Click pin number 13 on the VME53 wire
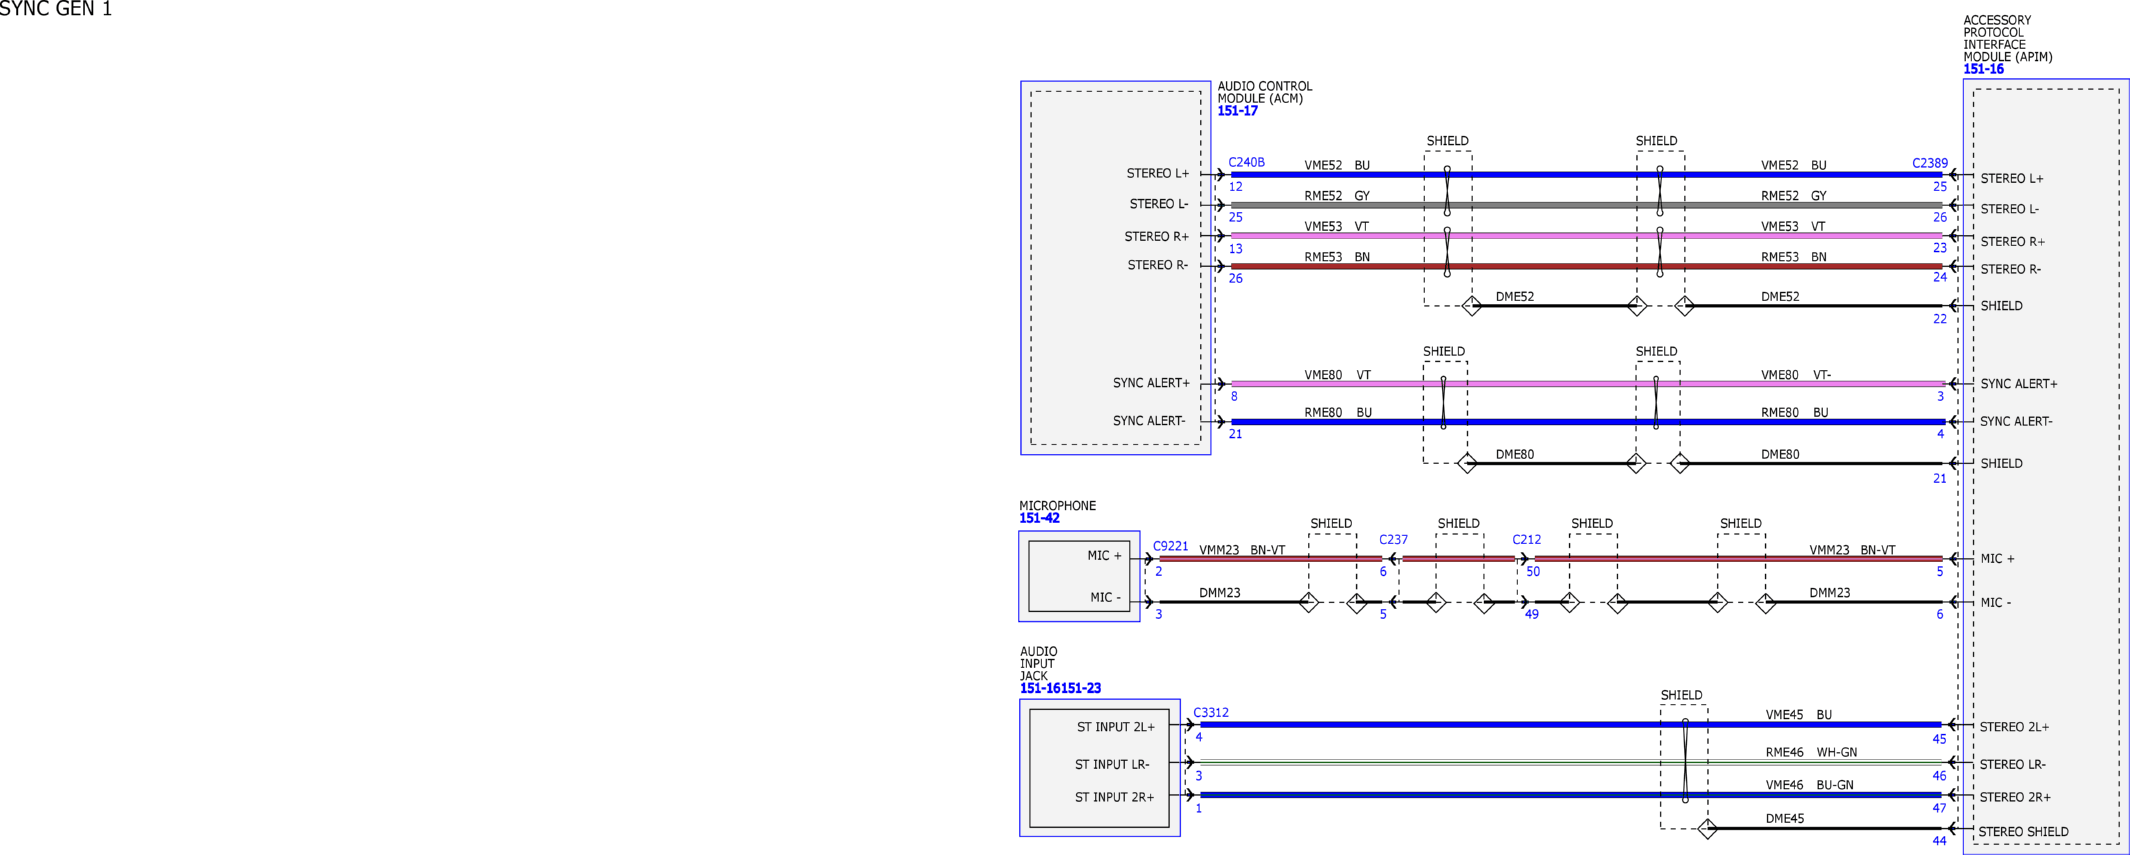2130x855 pixels. click(x=1236, y=249)
